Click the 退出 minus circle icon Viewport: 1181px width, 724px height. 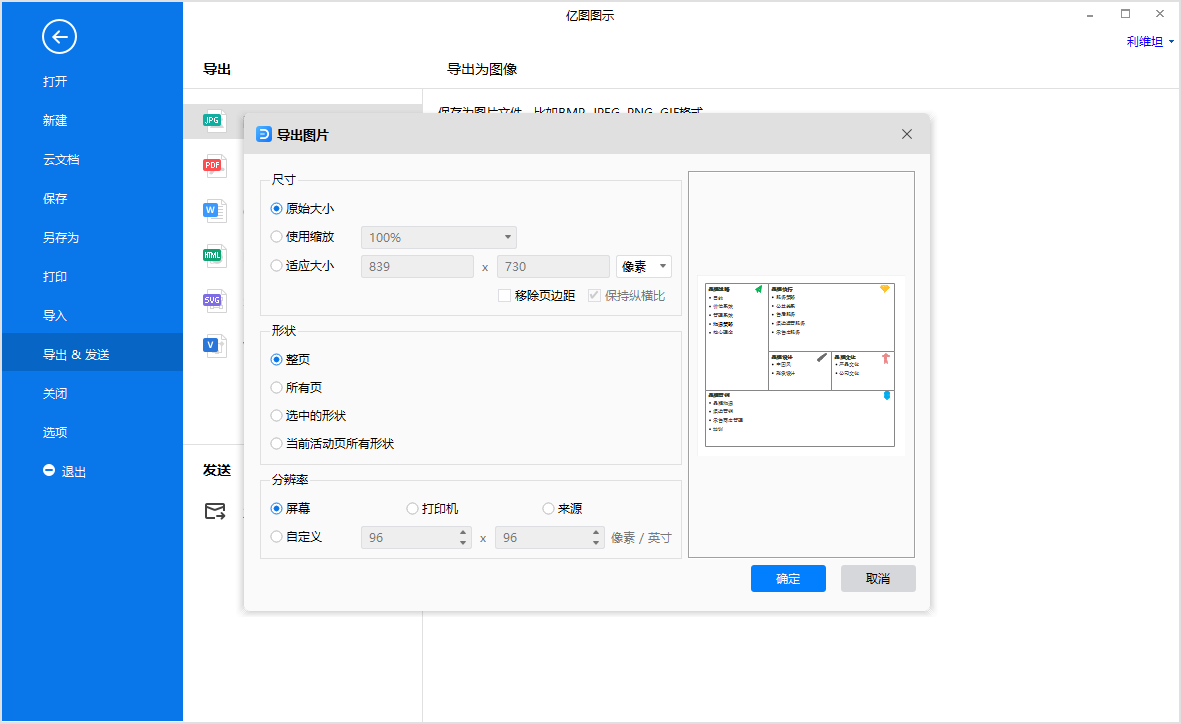pos(49,470)
